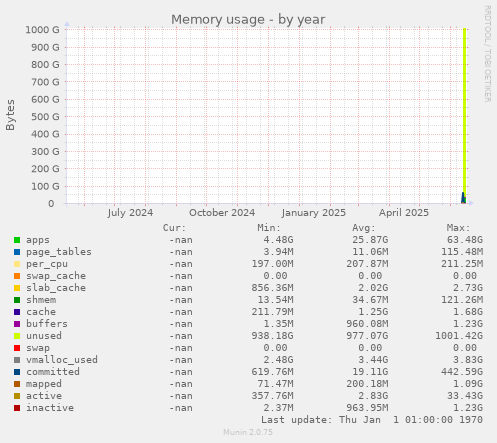Click the per_cpu min value 197.00M
Screen dimensions: 497x443
272,264
